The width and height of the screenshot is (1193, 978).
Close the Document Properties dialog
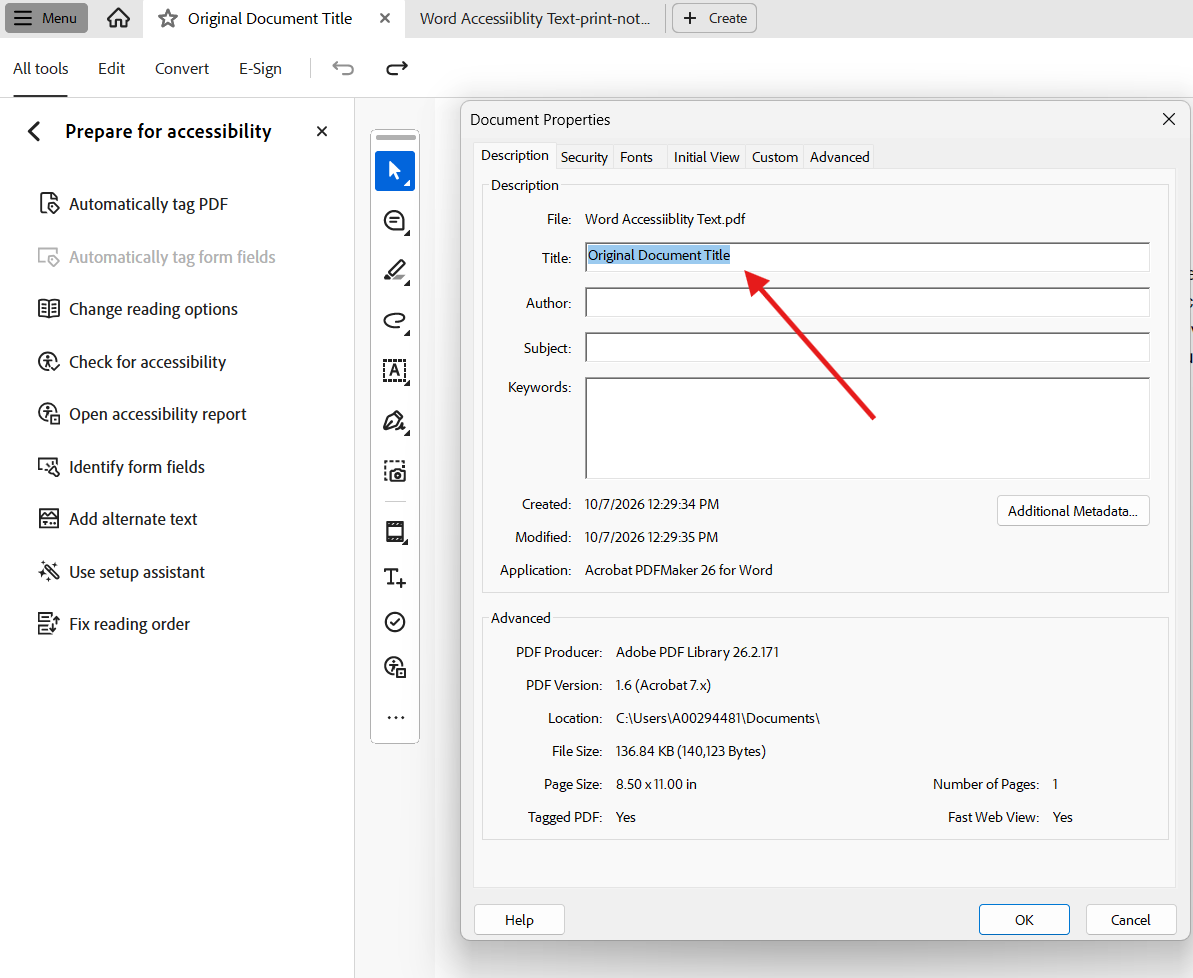click(1169, 119)
